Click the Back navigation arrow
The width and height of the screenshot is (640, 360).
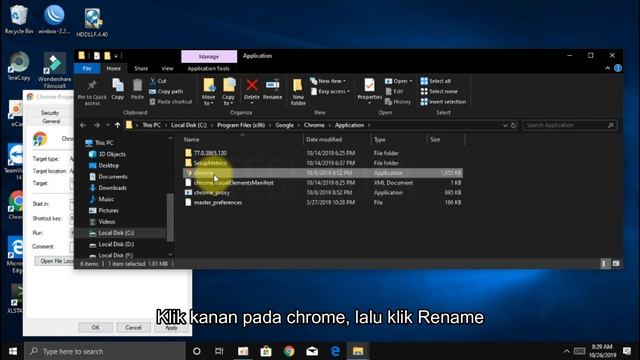[83, 125]
